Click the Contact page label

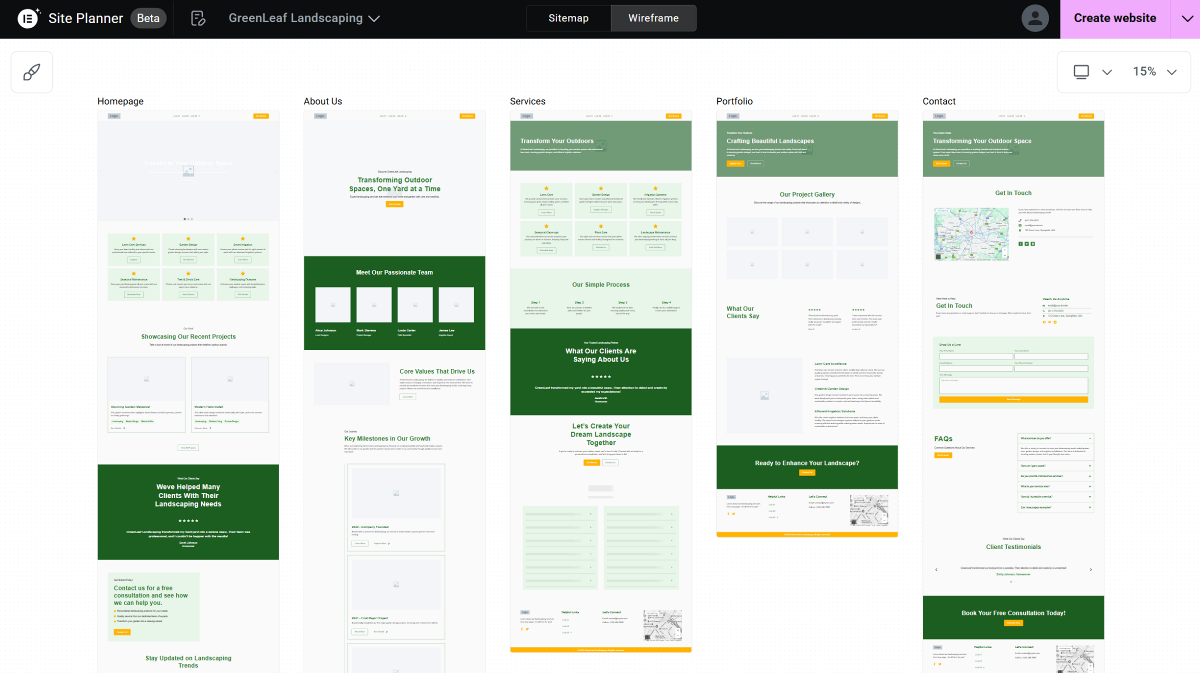click(x=939, y=101)
